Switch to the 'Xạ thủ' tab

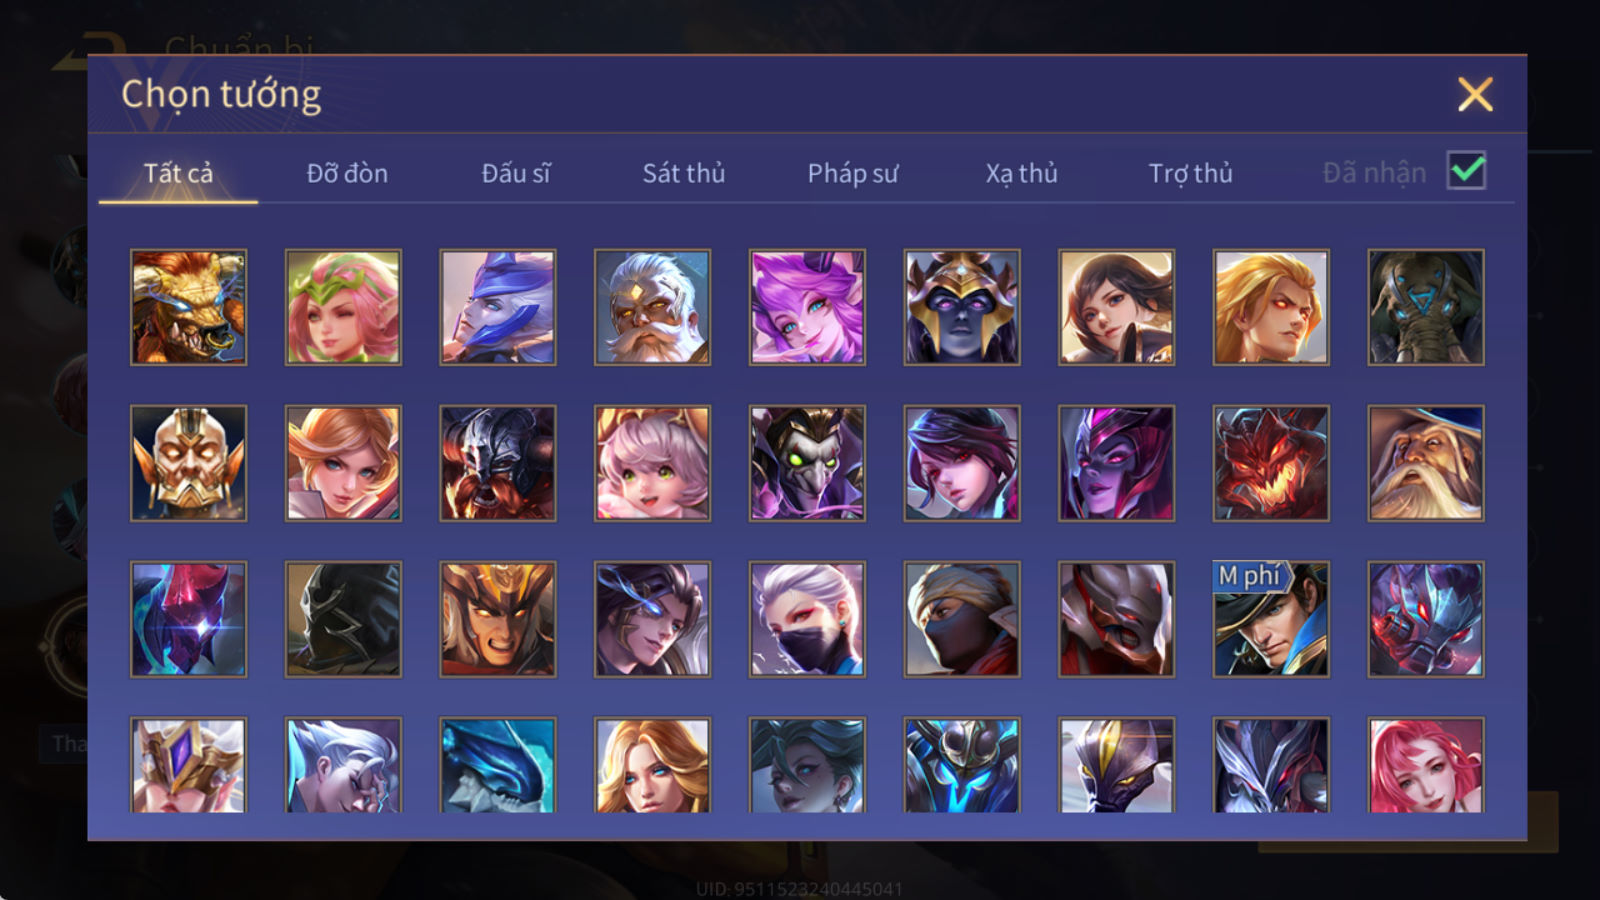click(1021, 173)
